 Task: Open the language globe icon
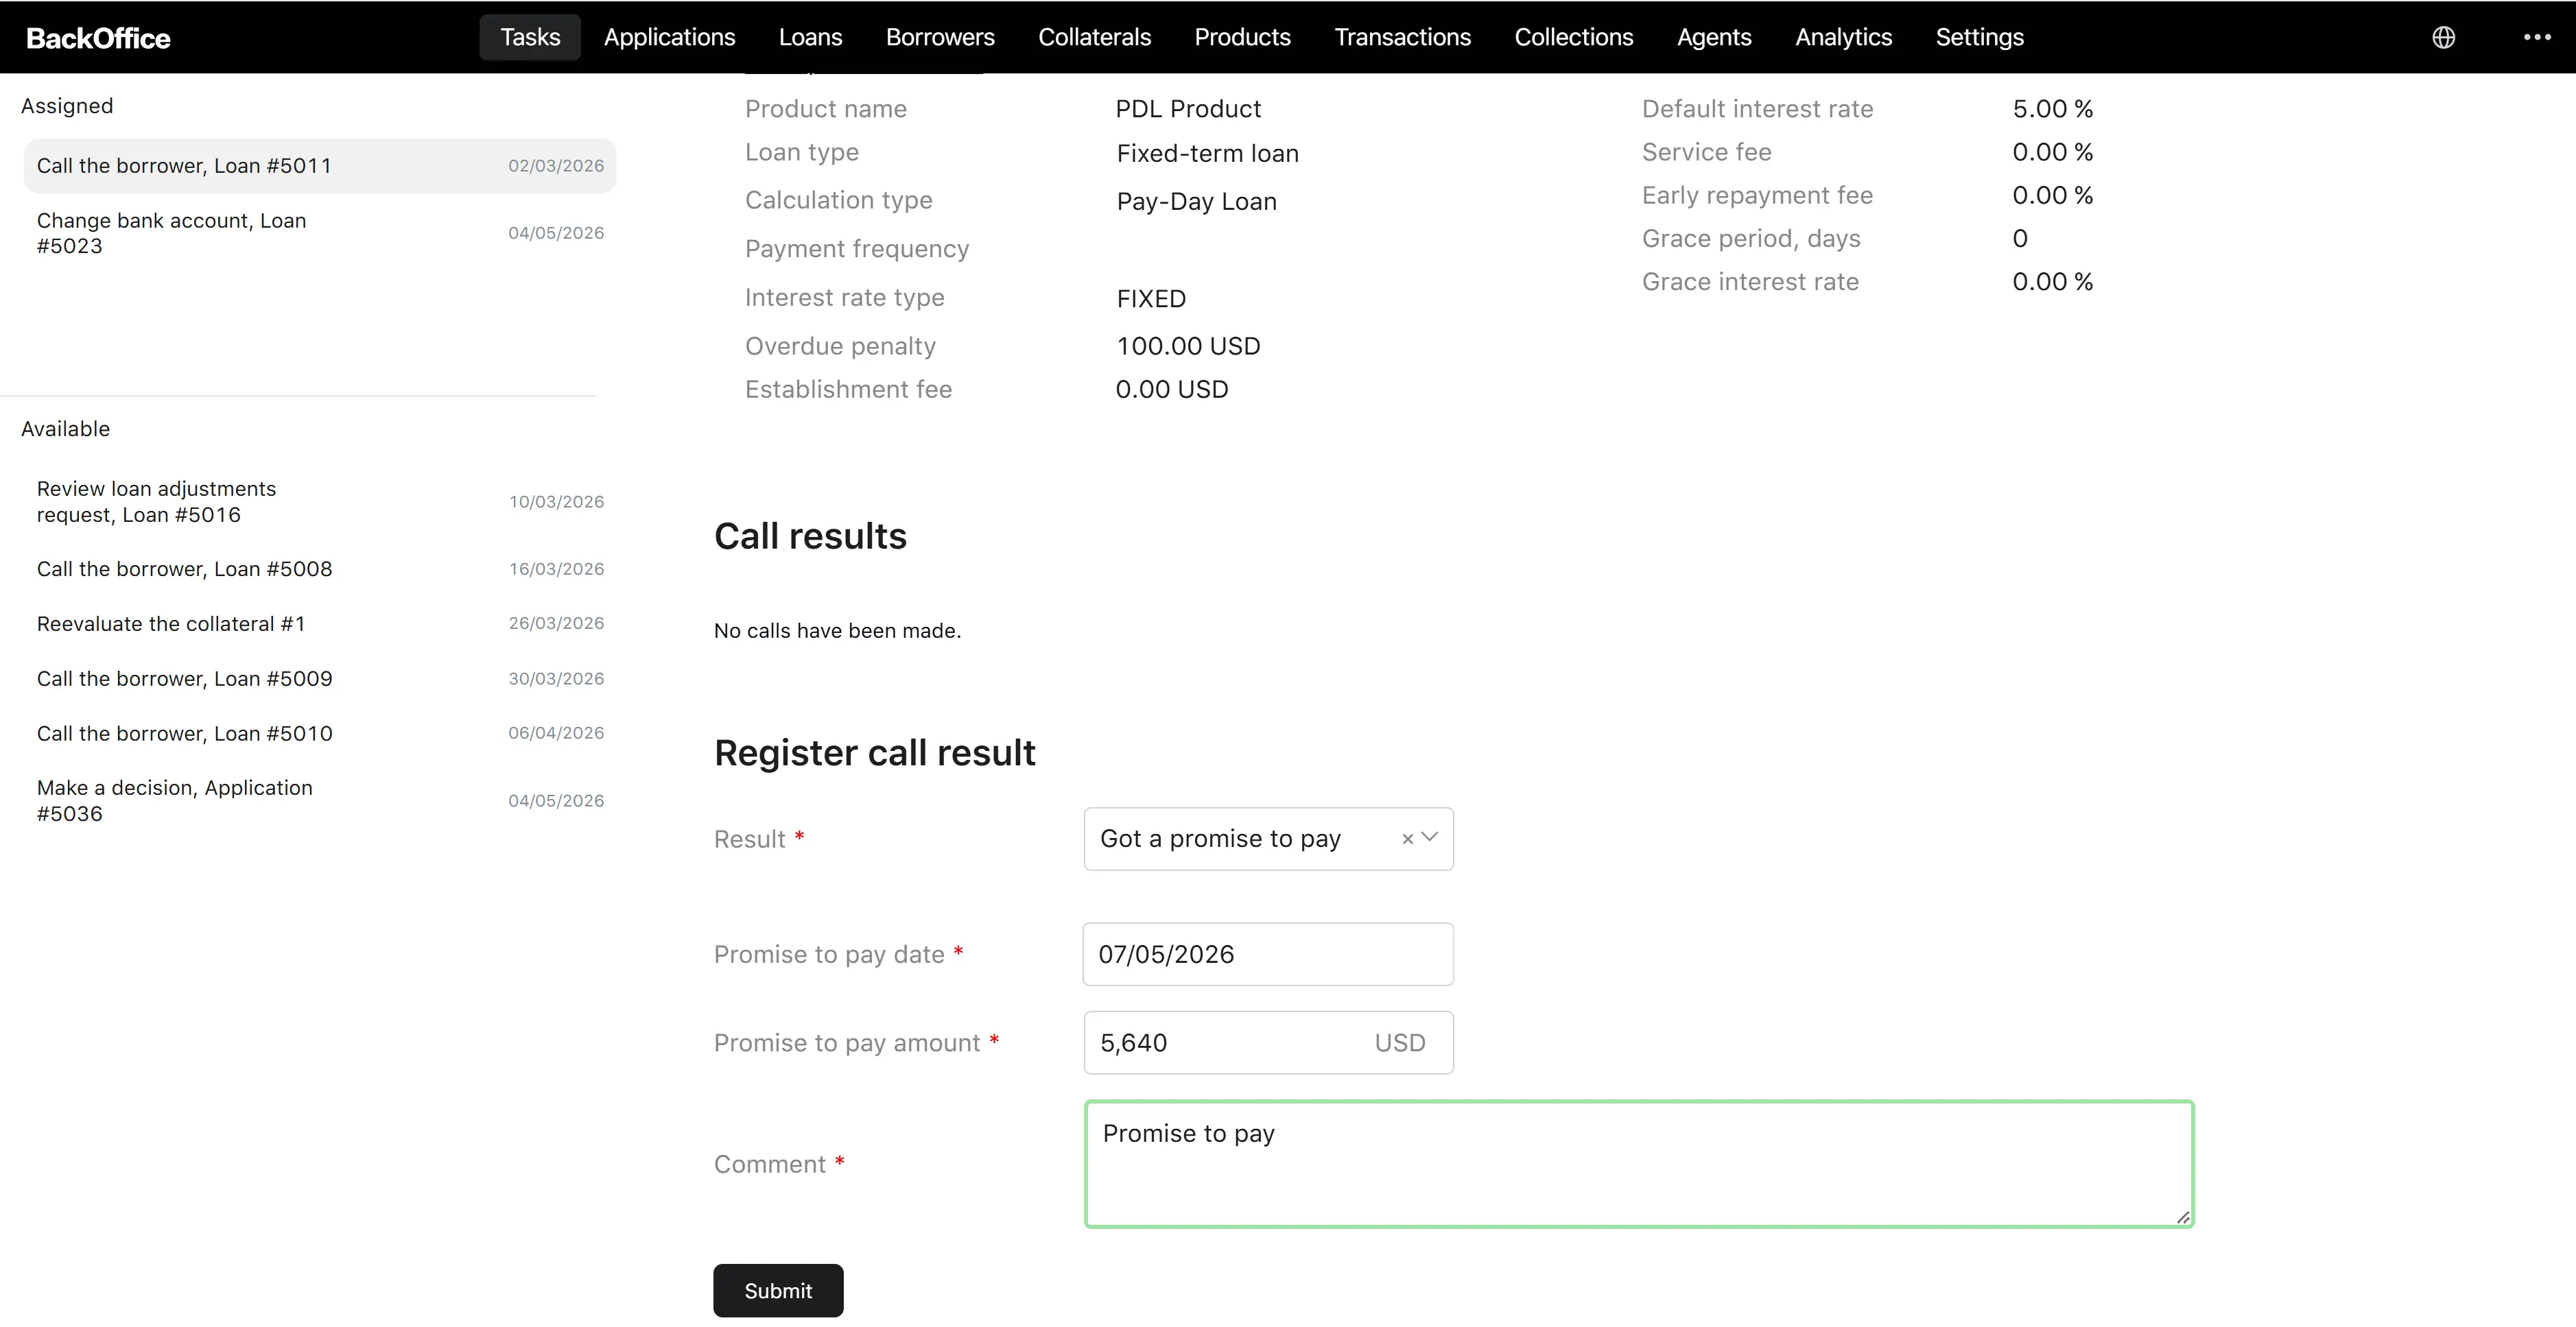(x=2443, y=37)
